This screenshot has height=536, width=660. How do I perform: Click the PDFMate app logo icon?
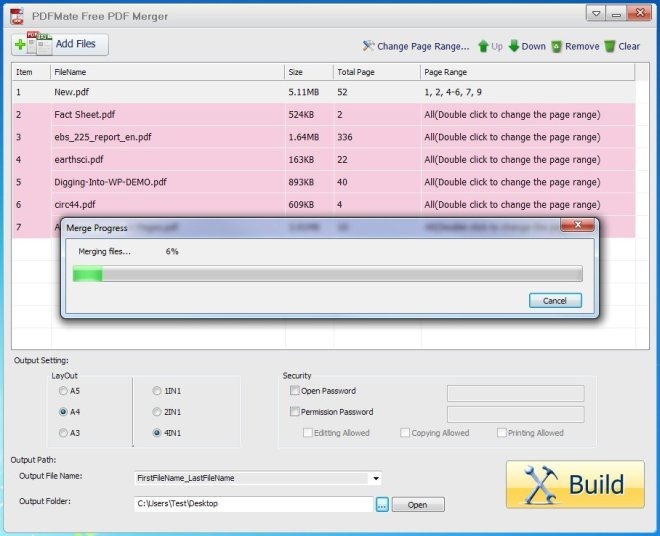(17, 16)
